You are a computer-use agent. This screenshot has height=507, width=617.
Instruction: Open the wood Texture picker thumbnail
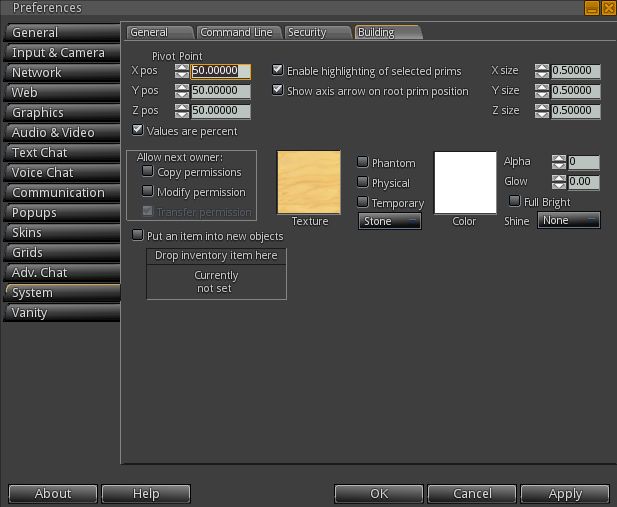pos(309,182)
